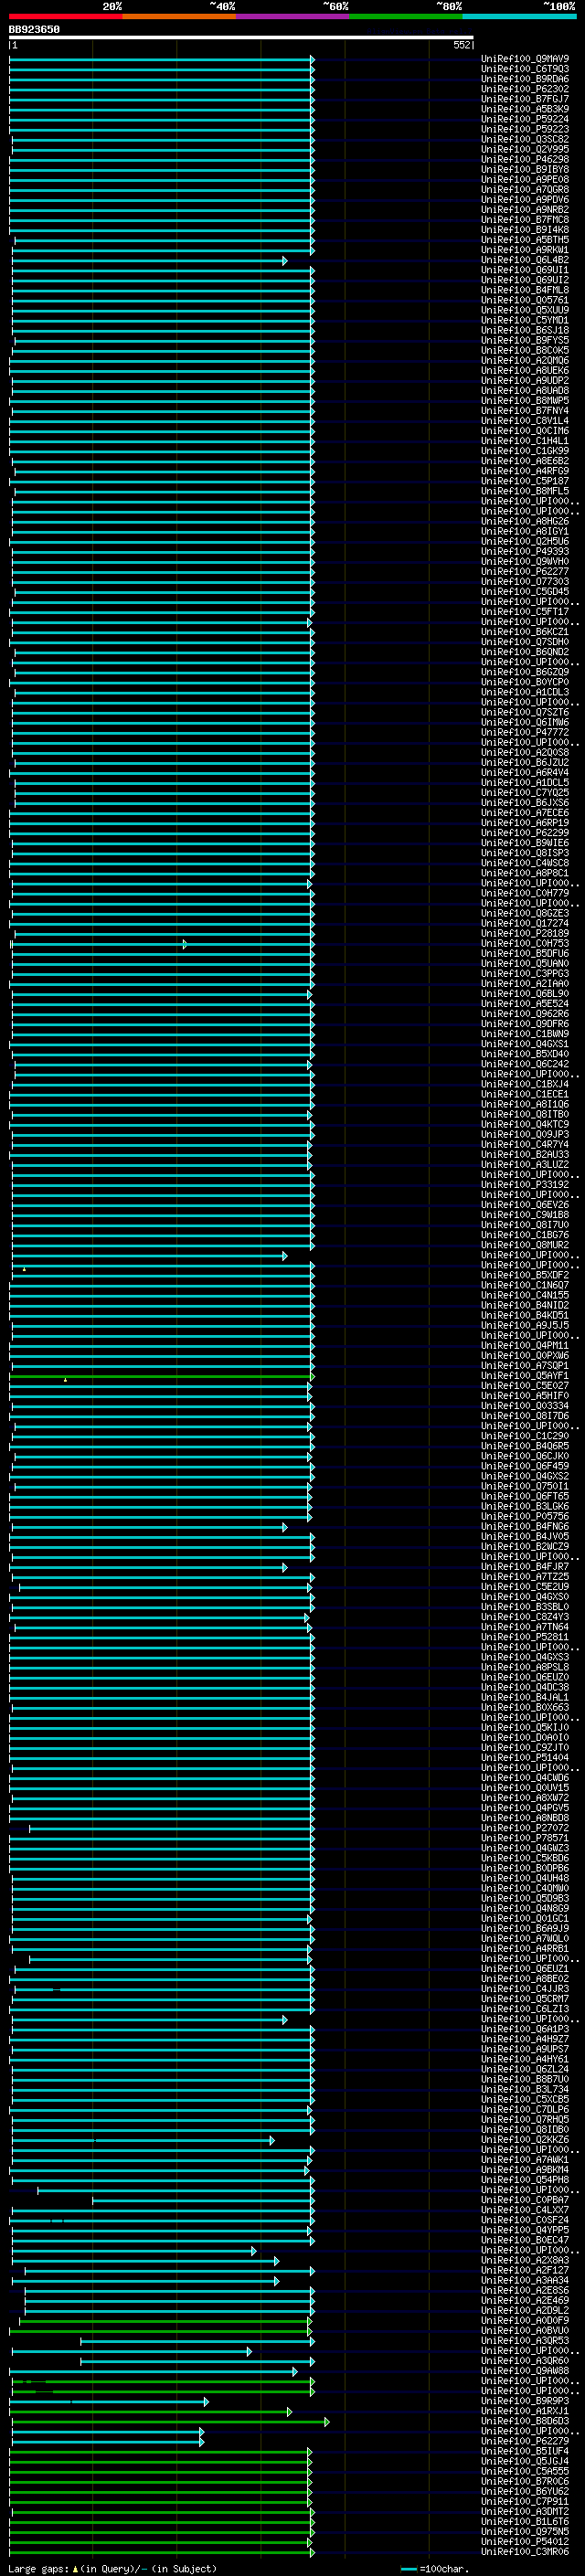585x2576 pixels.
Task: Select the UniRef100_B4FML8 label
Action: [x=525, y=290]
